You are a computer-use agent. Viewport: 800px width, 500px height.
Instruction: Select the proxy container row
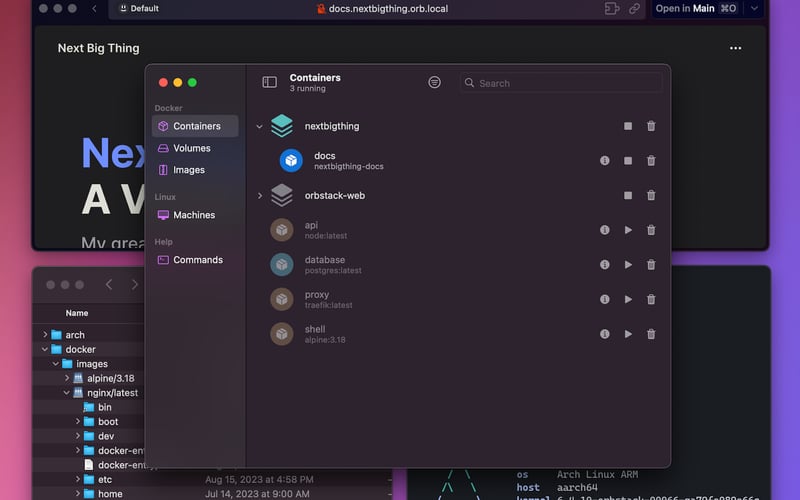[x=458, y=299]
